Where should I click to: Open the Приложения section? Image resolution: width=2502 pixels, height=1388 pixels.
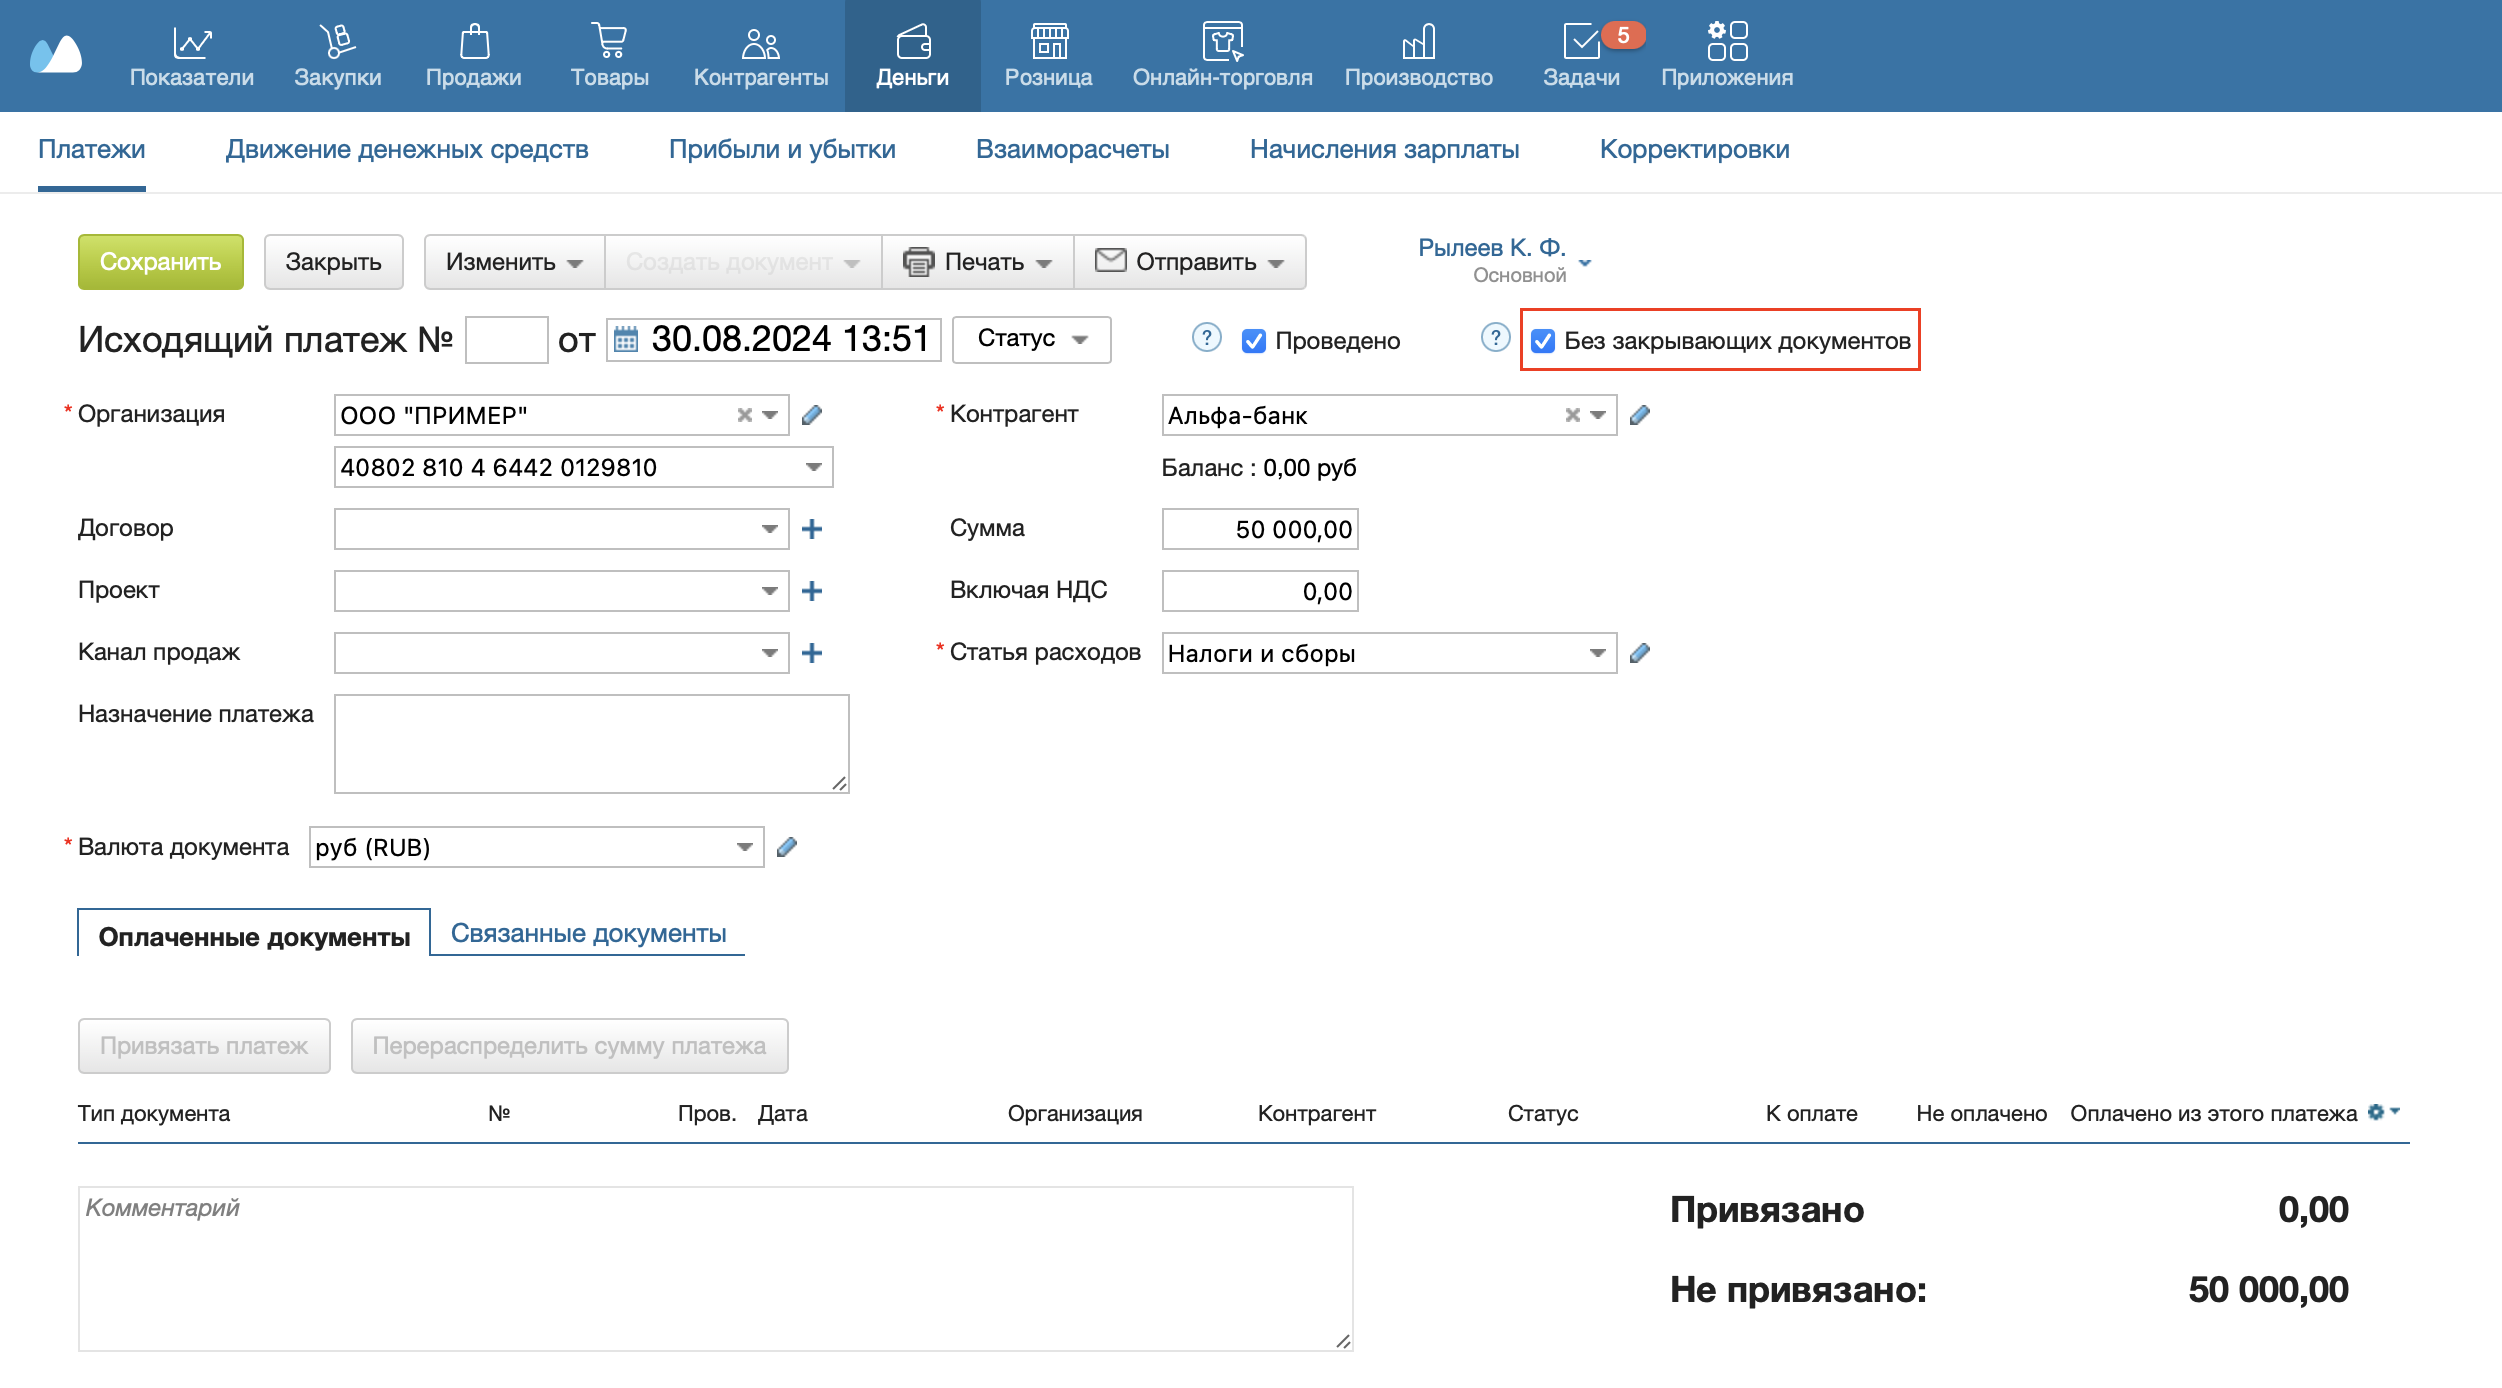[x=1726, y=56]
